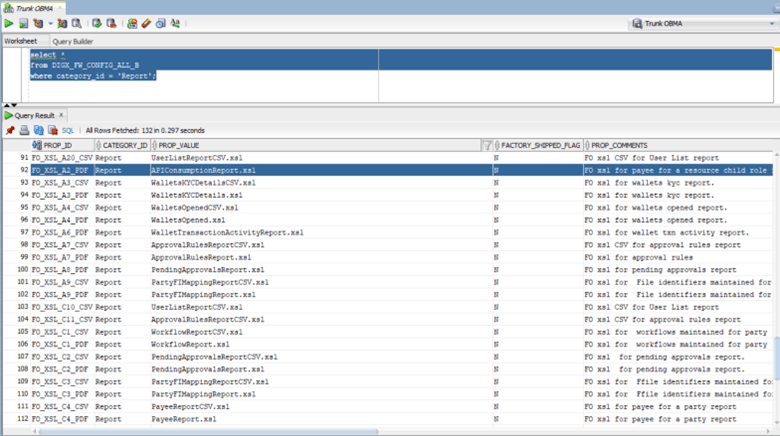This screenshot has height=436, width=780.
Task: Close the Query Result tab
Action: pos(61,115)
